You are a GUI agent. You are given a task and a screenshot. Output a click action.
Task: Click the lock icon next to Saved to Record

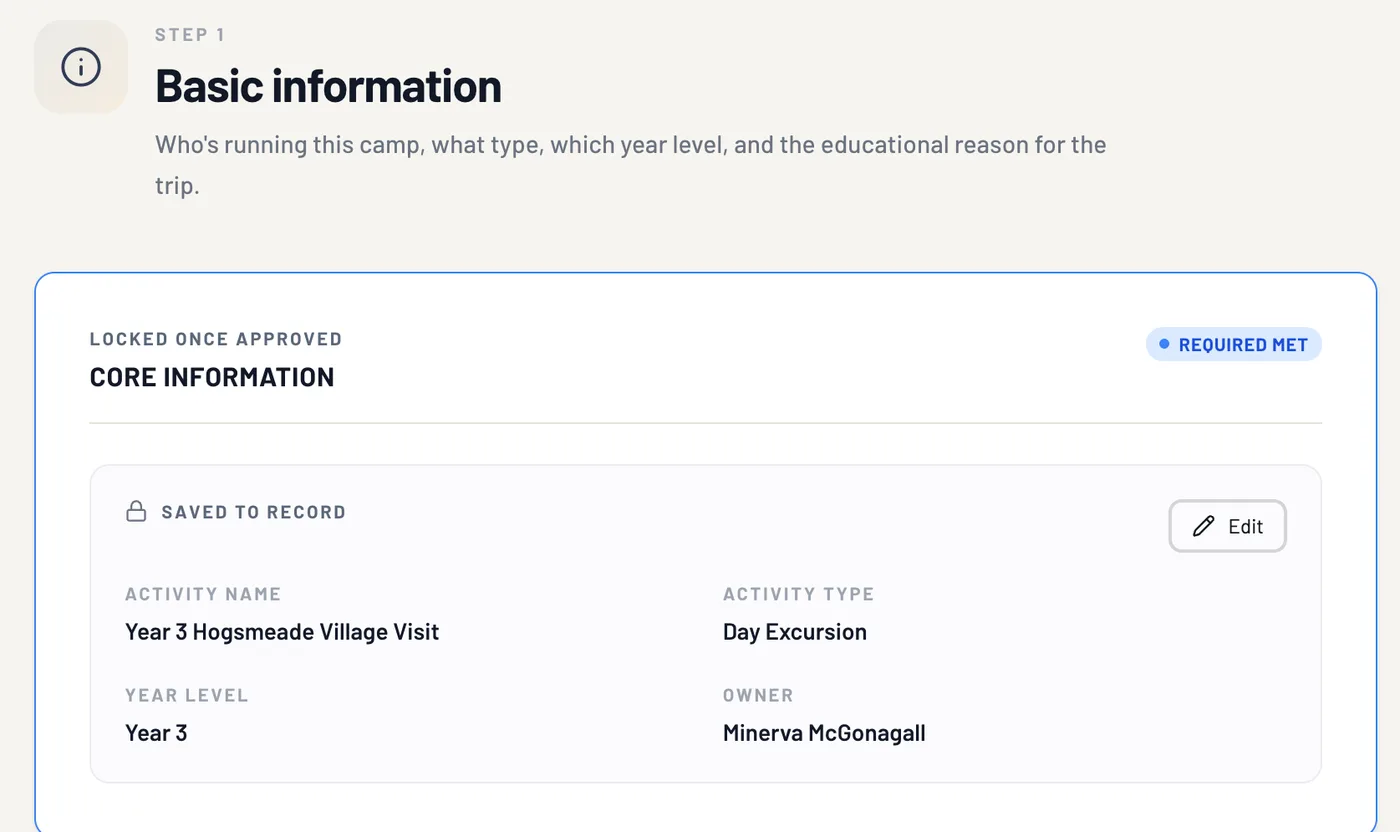[136, 512]
